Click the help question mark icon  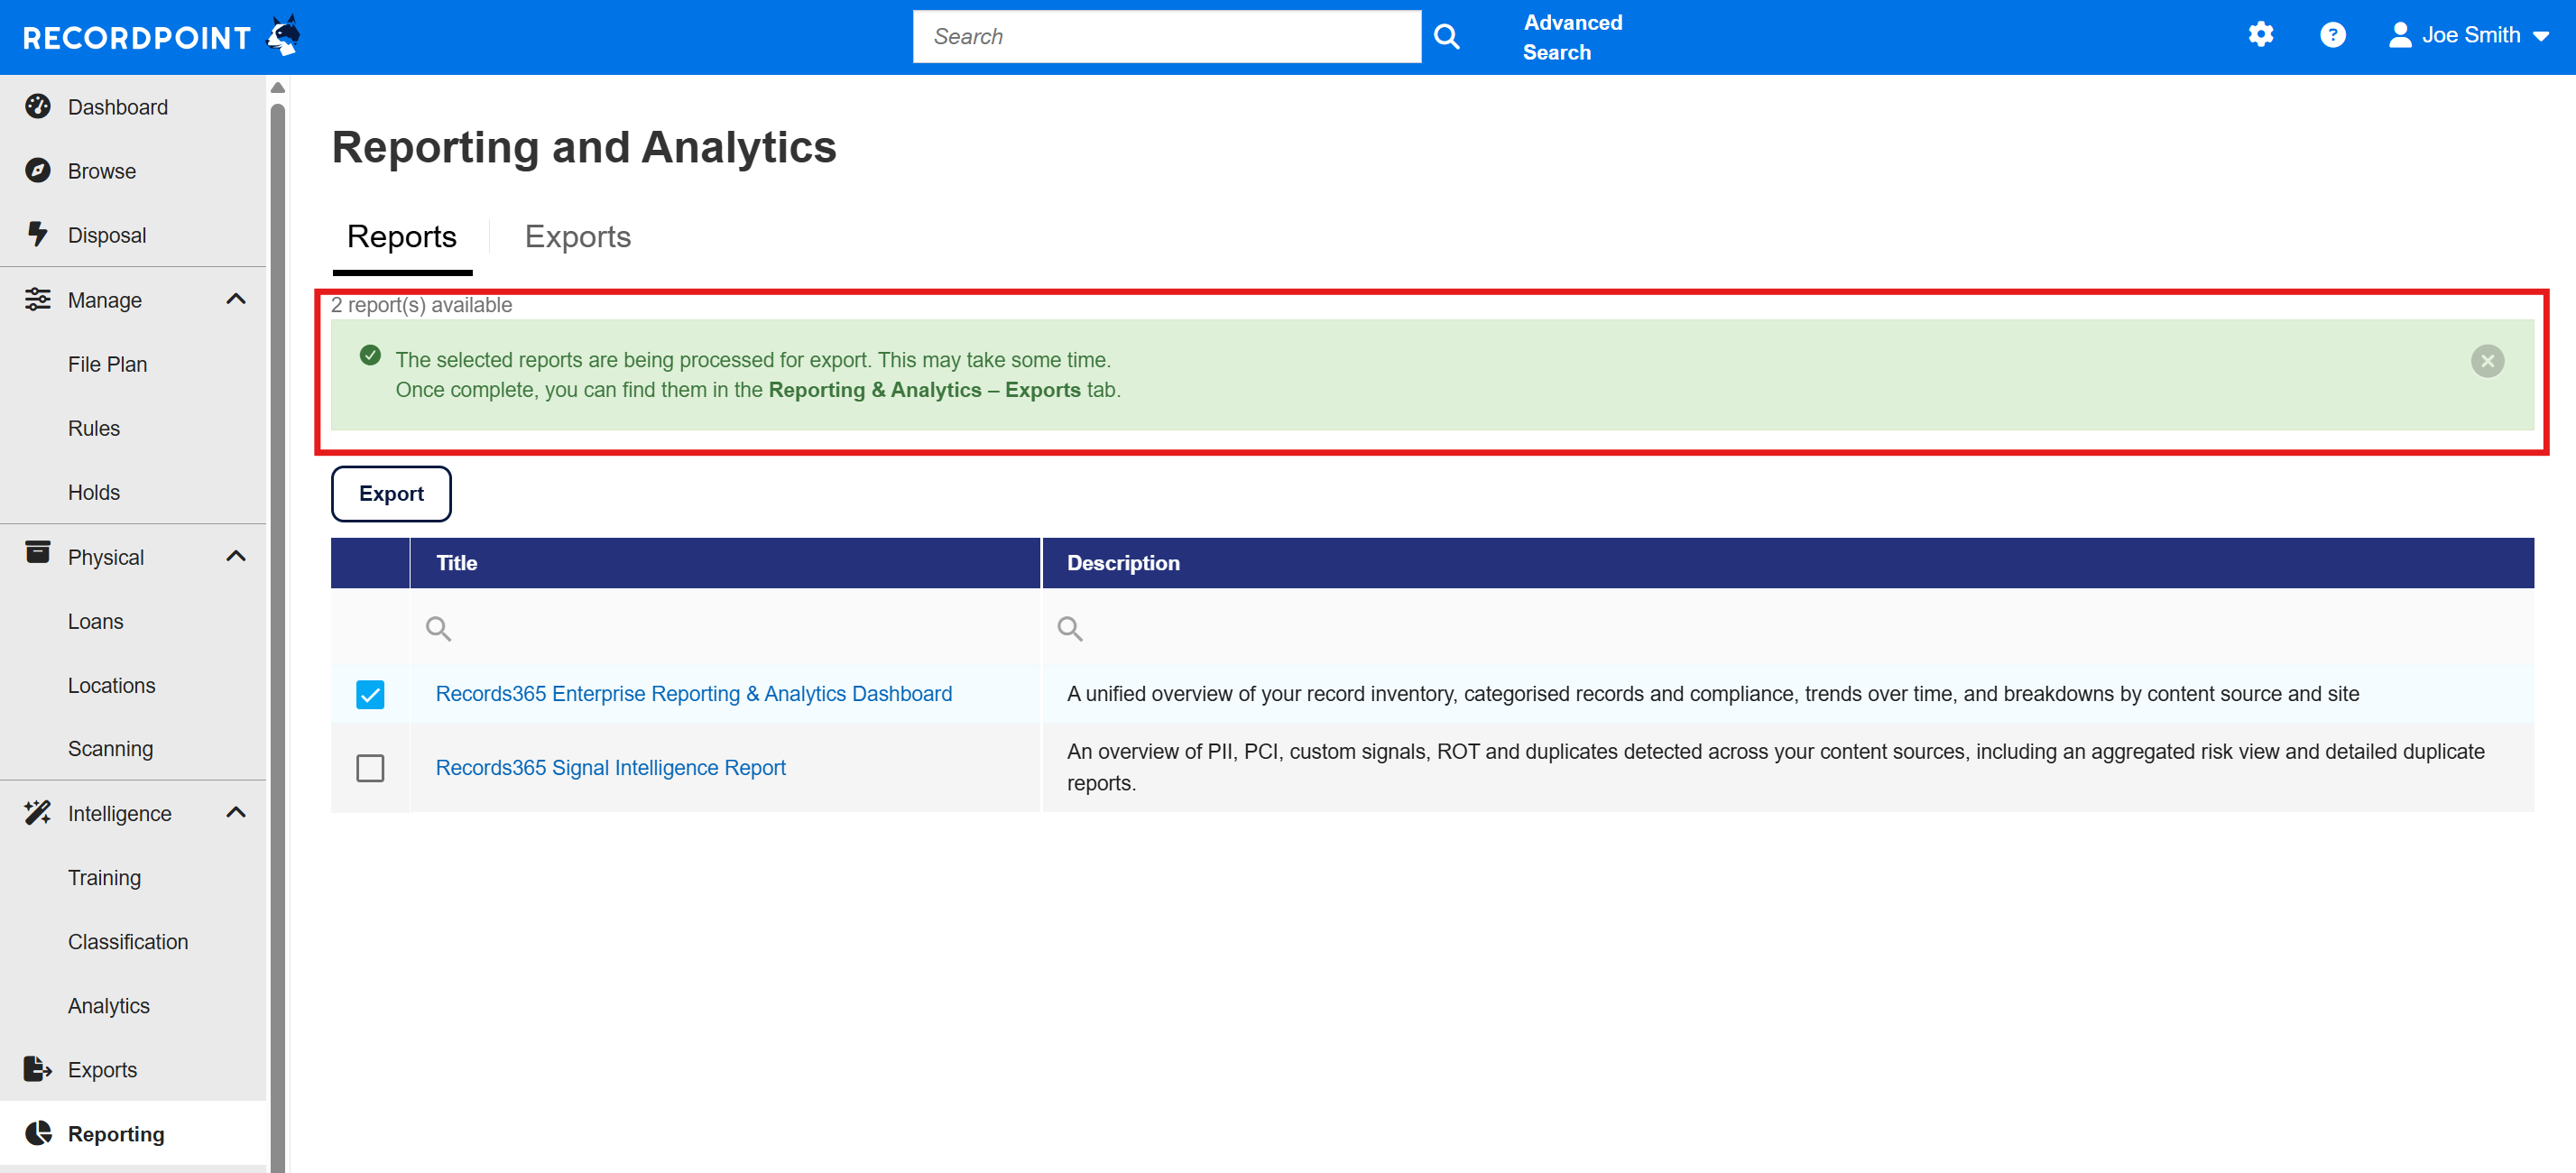click(2332, 35)
